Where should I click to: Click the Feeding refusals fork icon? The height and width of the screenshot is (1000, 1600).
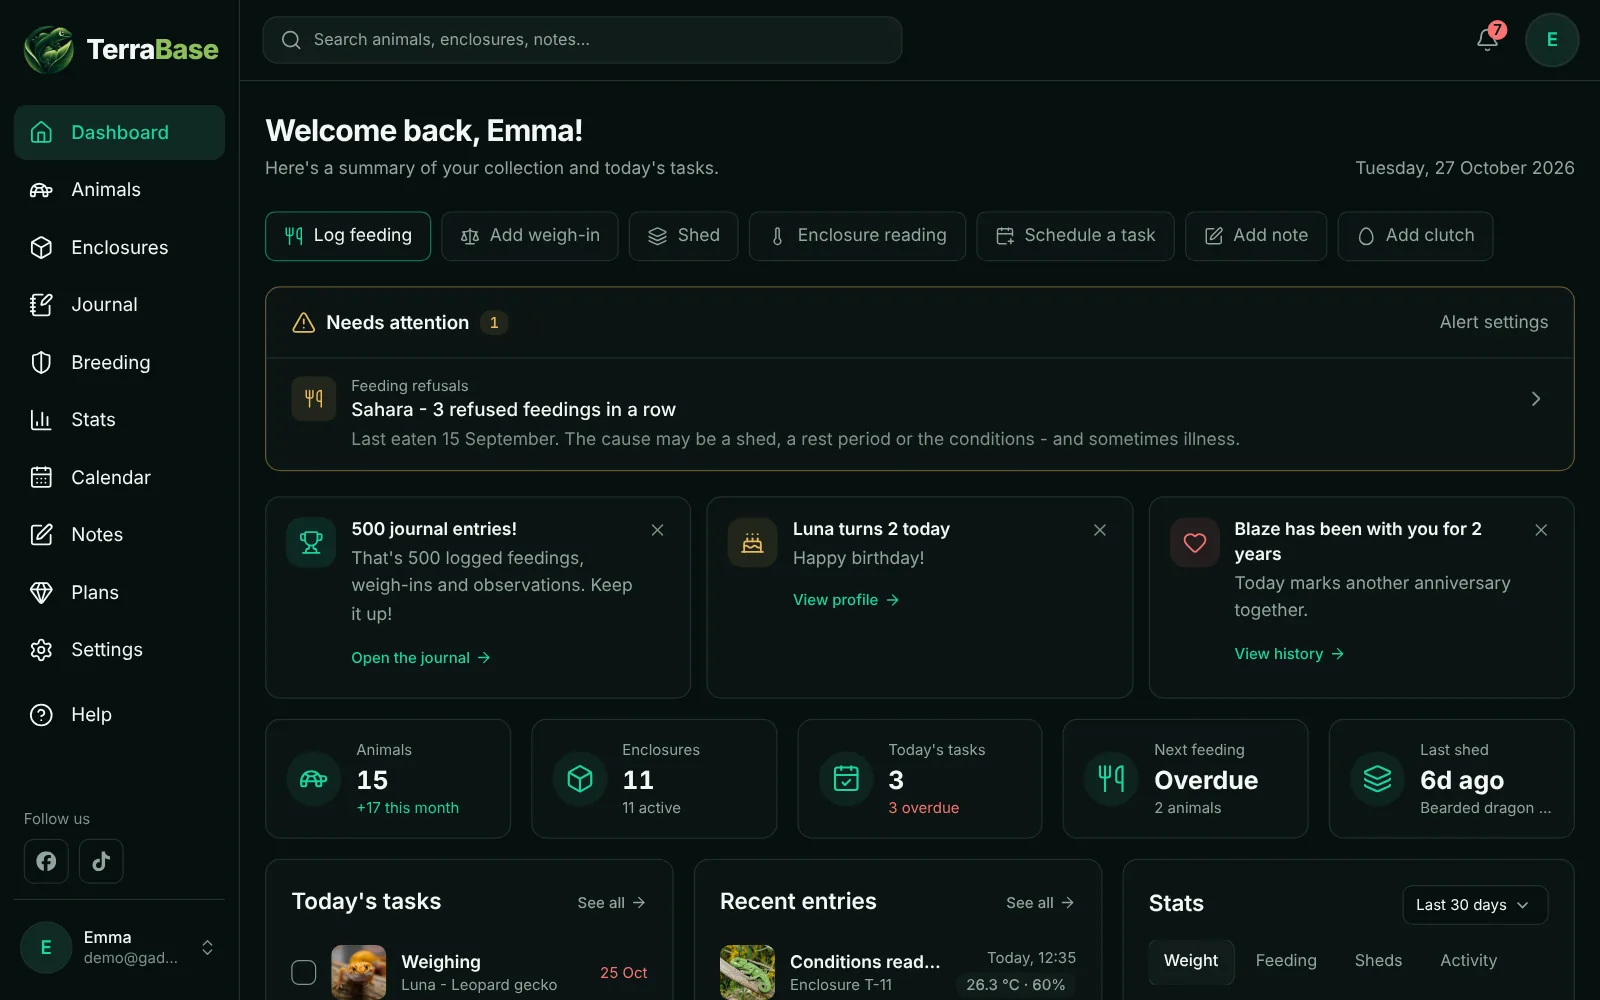click(x=314, y=399)
